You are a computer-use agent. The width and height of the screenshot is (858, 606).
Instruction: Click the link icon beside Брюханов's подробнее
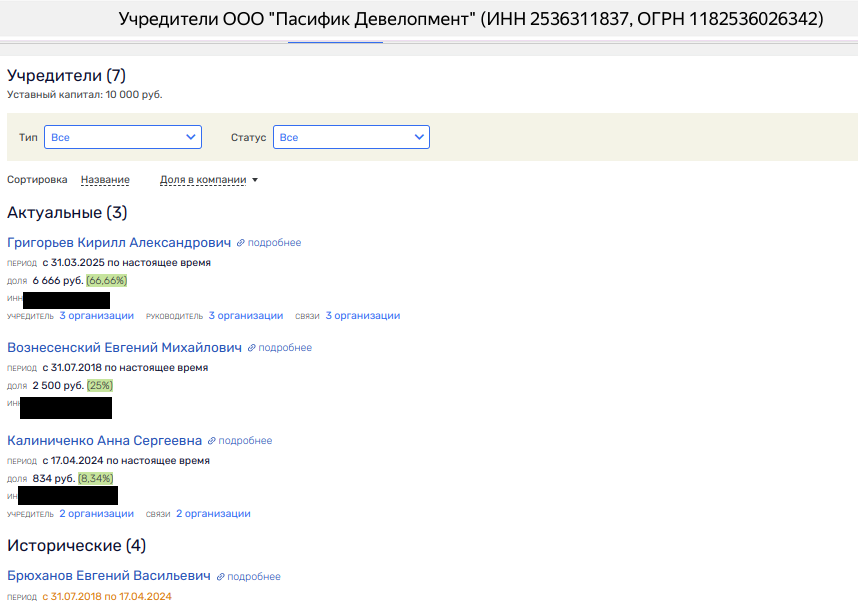pos(221,576)
